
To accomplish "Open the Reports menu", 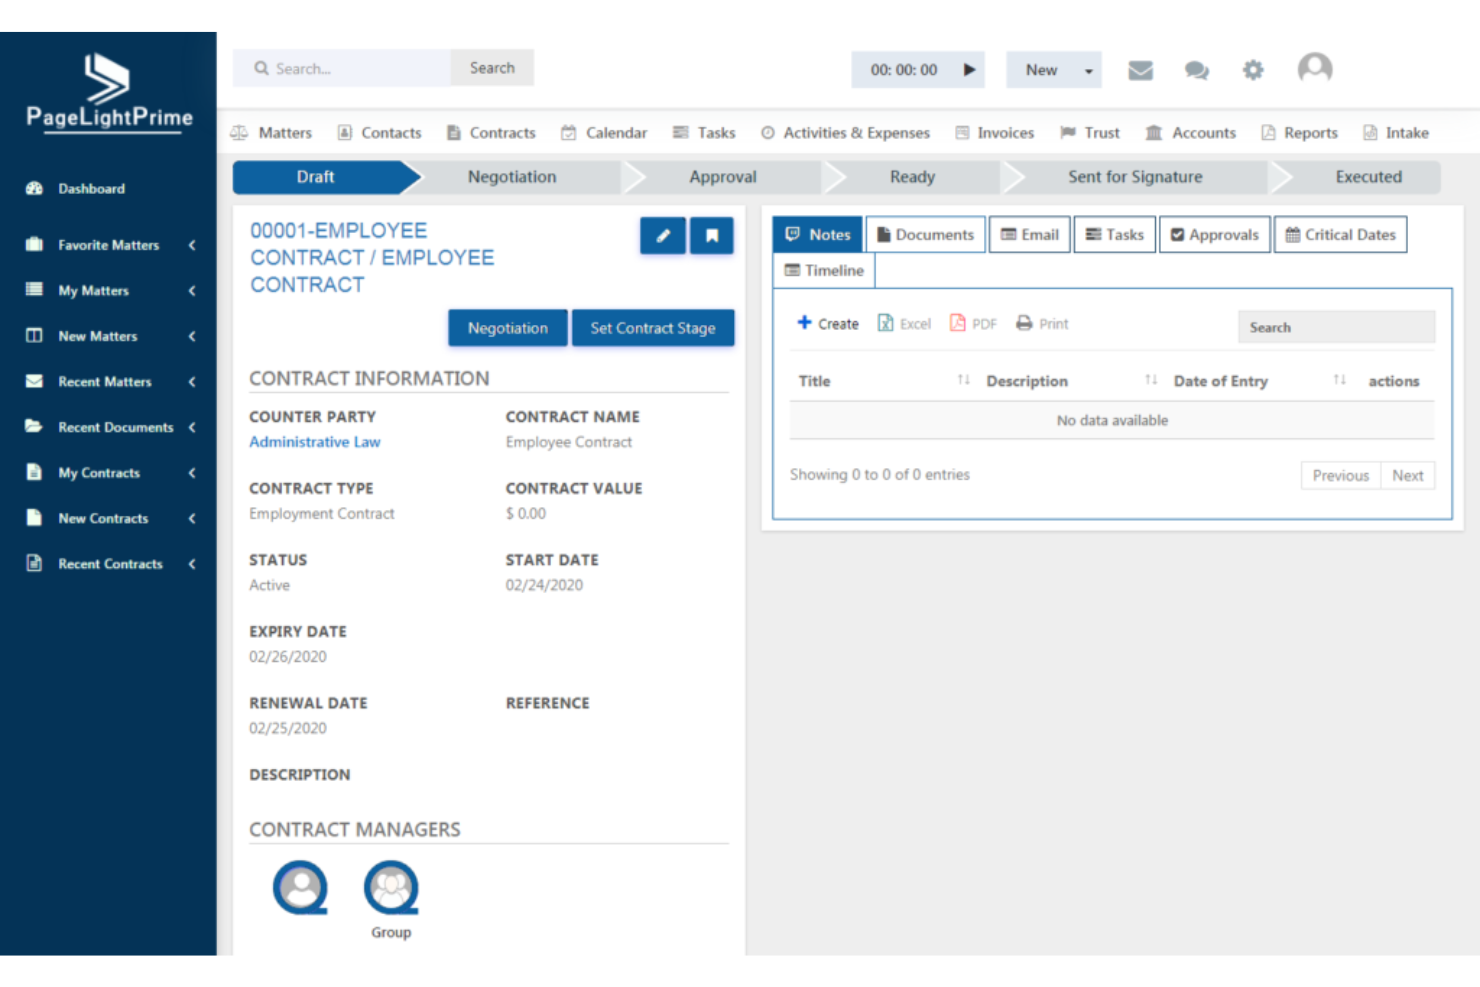I will 1300,133.
